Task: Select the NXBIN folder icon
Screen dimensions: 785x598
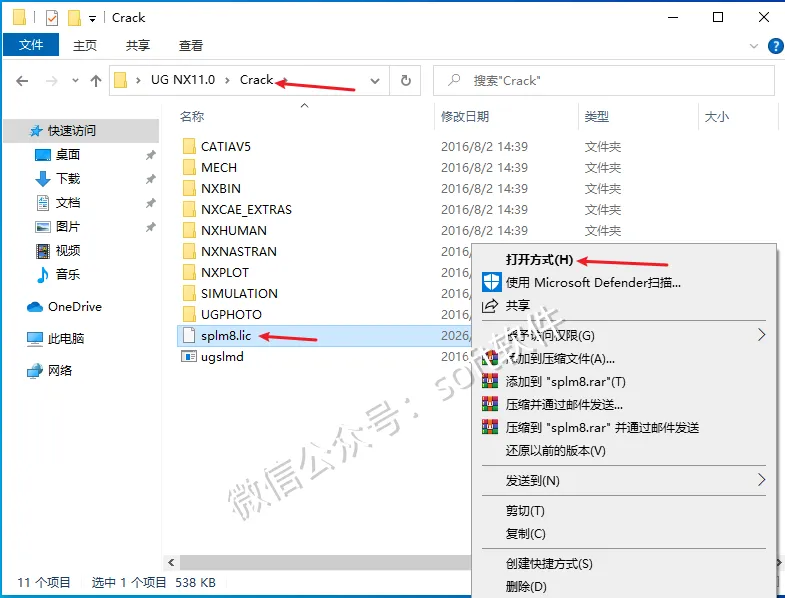Action: tap(189, 188)
